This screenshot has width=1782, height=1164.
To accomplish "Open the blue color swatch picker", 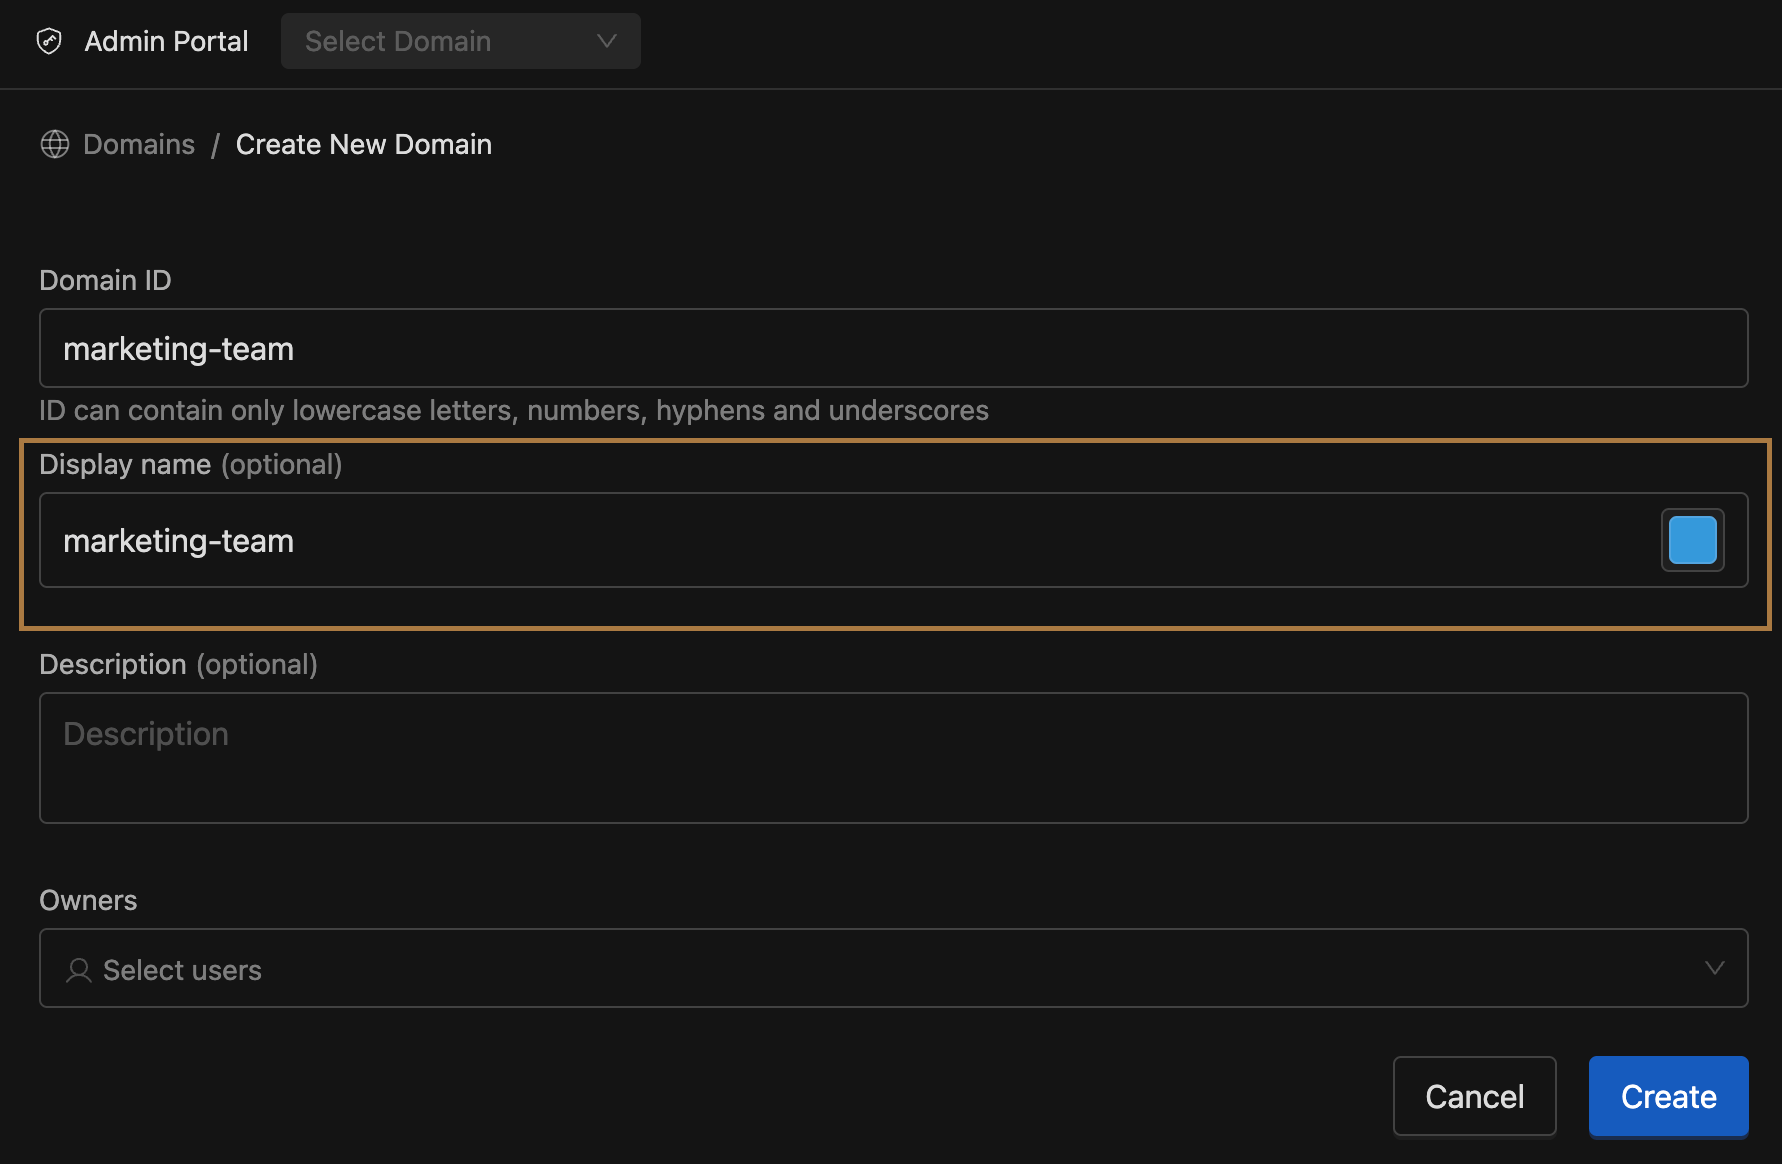I will (1692, 540).
